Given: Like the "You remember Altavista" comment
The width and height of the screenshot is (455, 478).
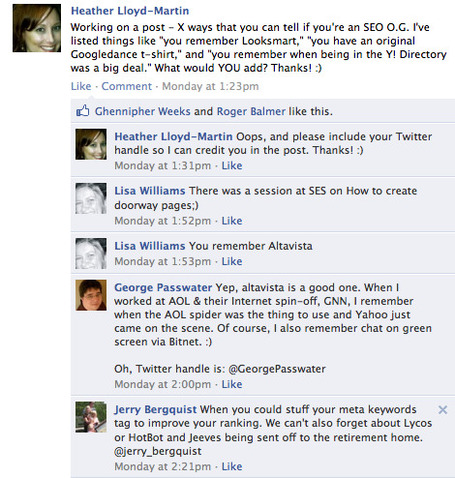Looking at the screenshot, I should point(232,261).
